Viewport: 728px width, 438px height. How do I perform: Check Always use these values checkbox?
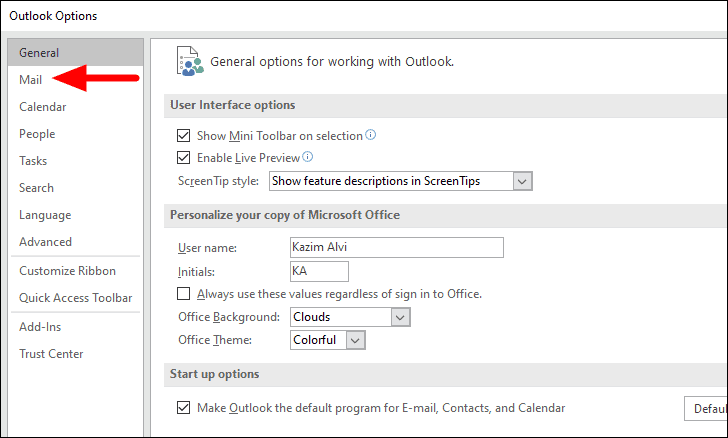pos(183,294)
